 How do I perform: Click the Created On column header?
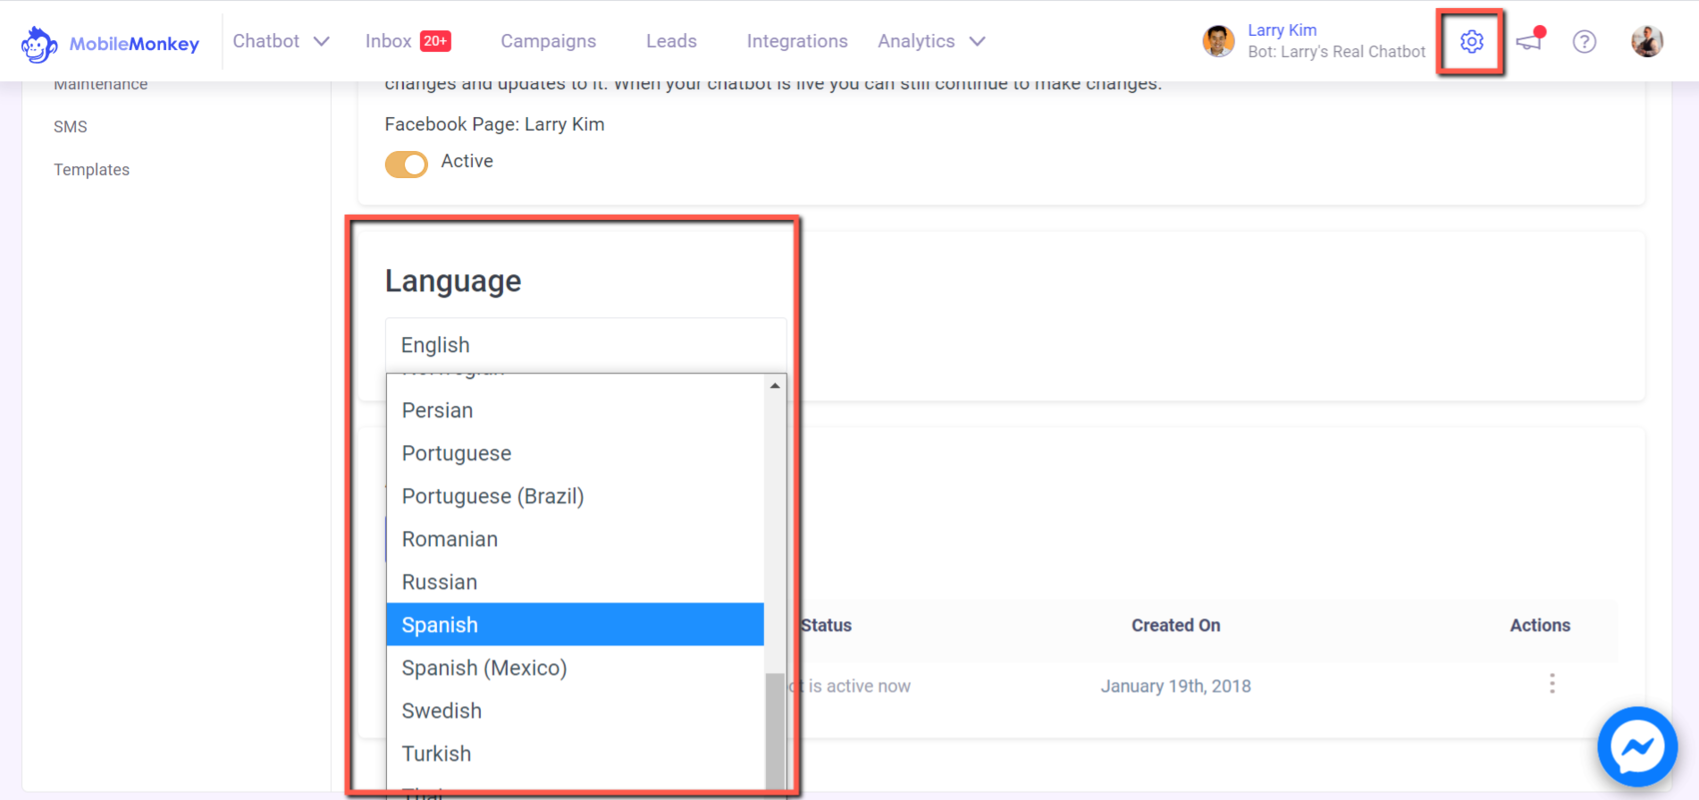[1176, 625]
